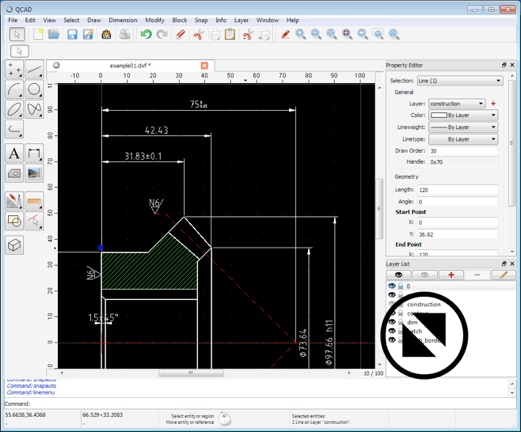The image size is (521, 432).
Task: Click the Length input field
Action: 457,190
